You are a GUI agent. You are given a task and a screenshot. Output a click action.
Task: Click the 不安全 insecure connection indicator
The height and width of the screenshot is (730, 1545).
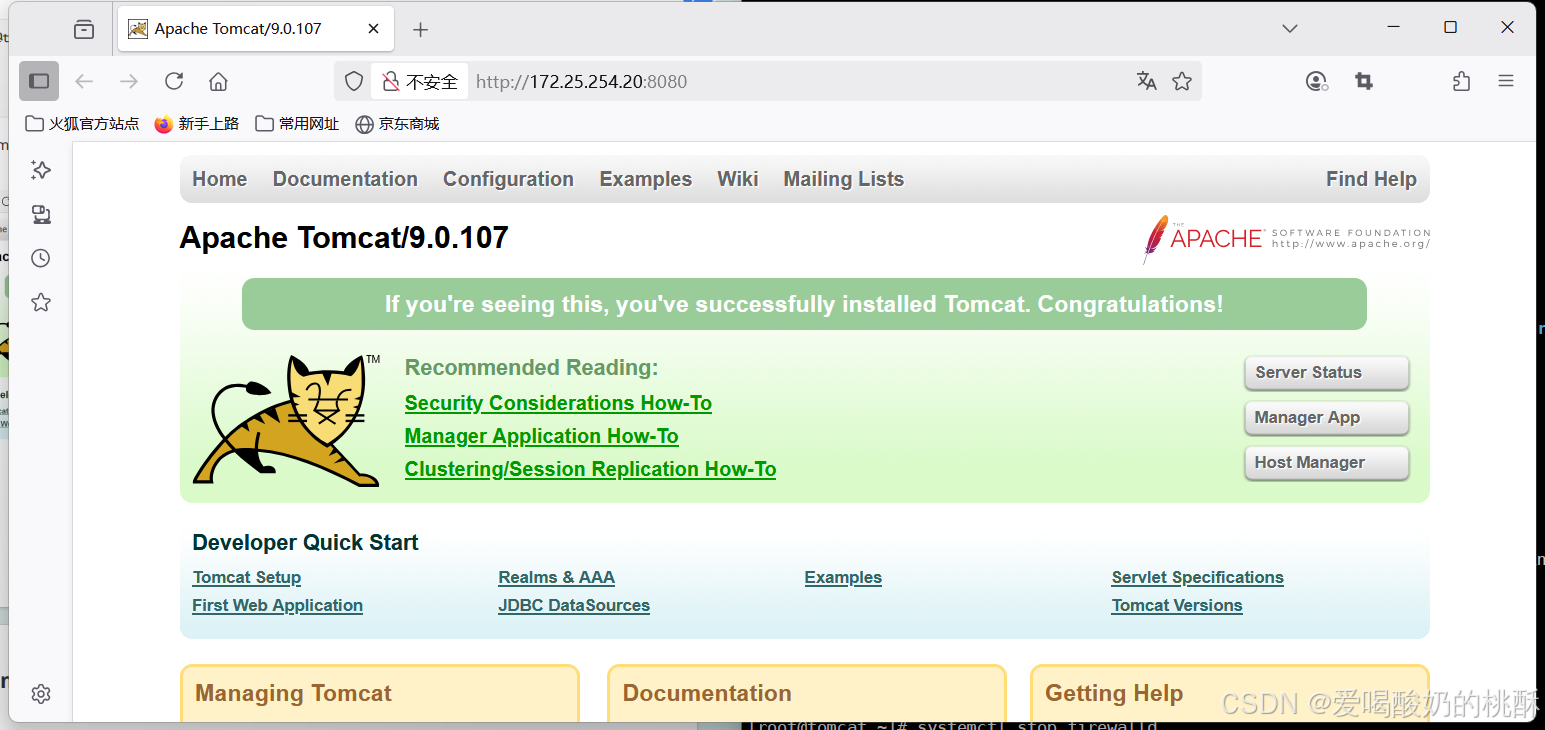(x=420, y=81)
